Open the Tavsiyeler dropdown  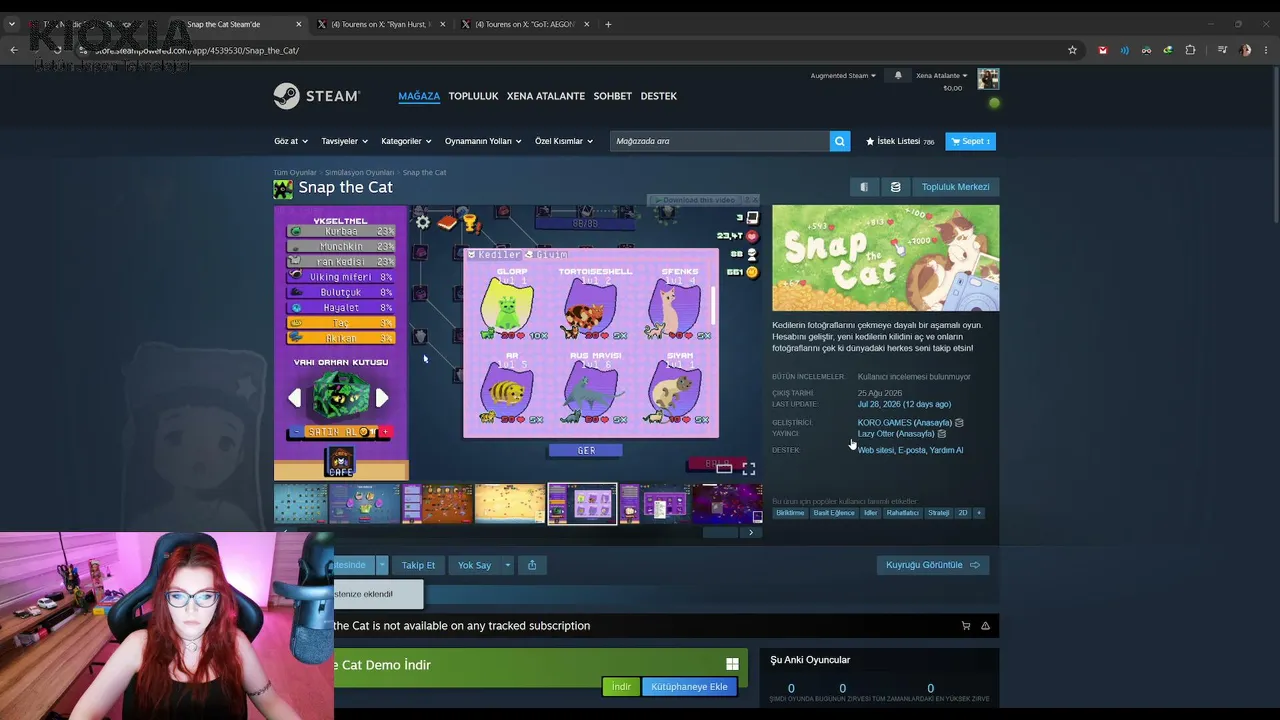[345, 141]
